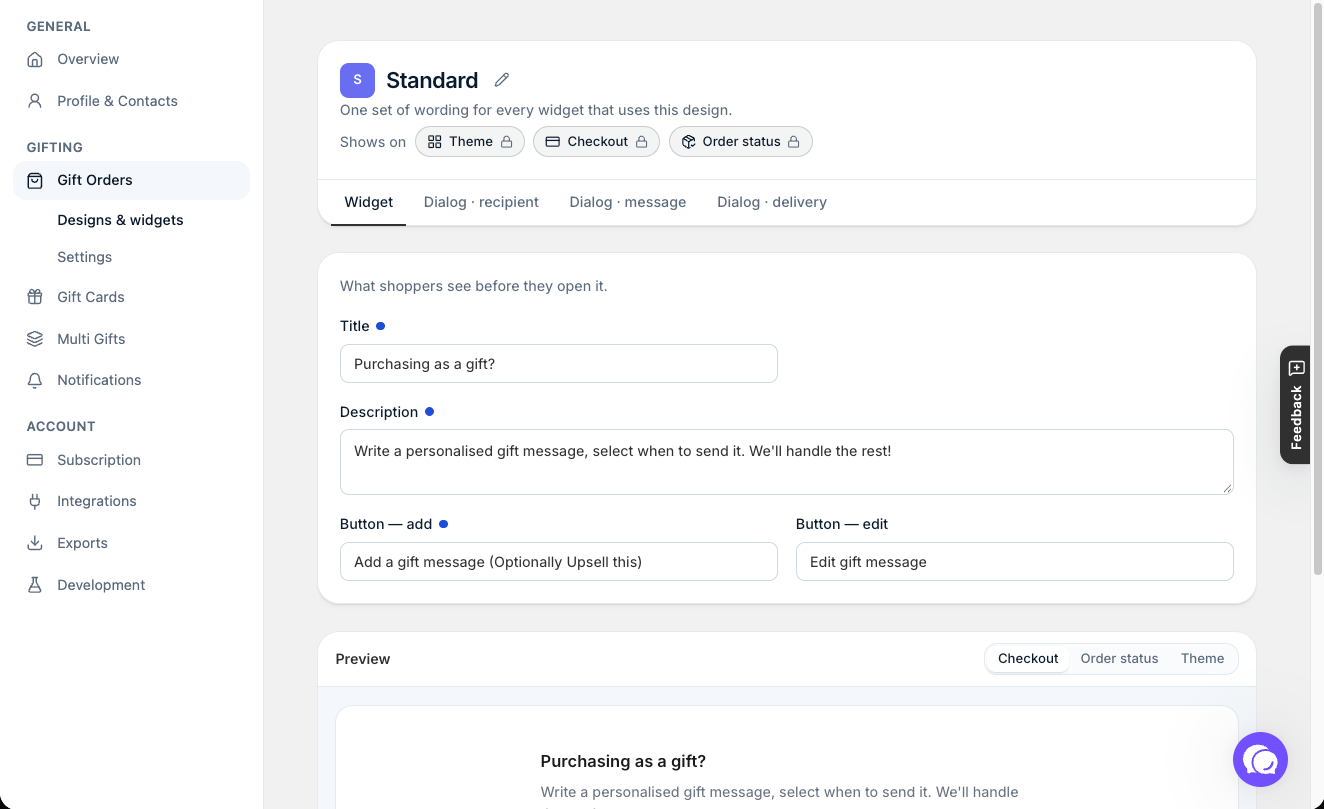Image resolution: width=1324 pixels, height=809 pixels.
Task: Open the purple chat bubble widget
Action: (x=1260, y=760)
